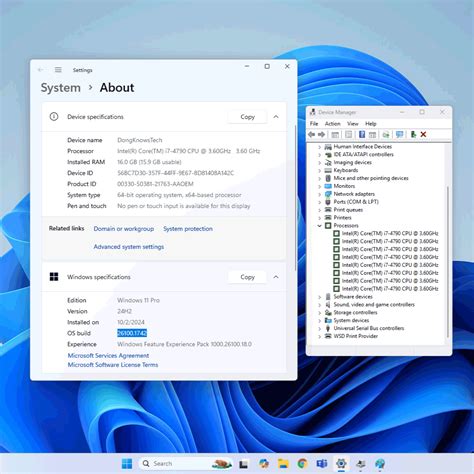Open the View menu in Device Manager
The image size is (474, 474).
[353, 124]
